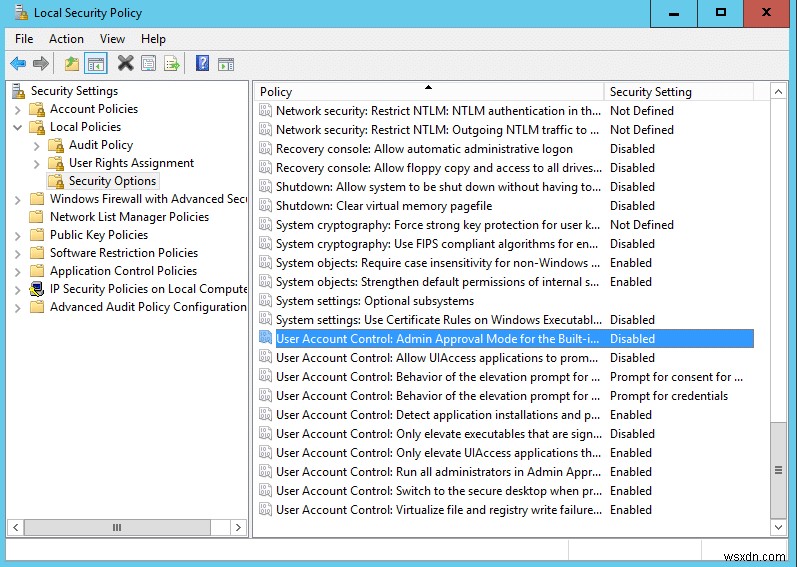Select Switch to the secure desktop policy
Image resolution: width=797 pixels, height=567 pixels.
[439, 491]
